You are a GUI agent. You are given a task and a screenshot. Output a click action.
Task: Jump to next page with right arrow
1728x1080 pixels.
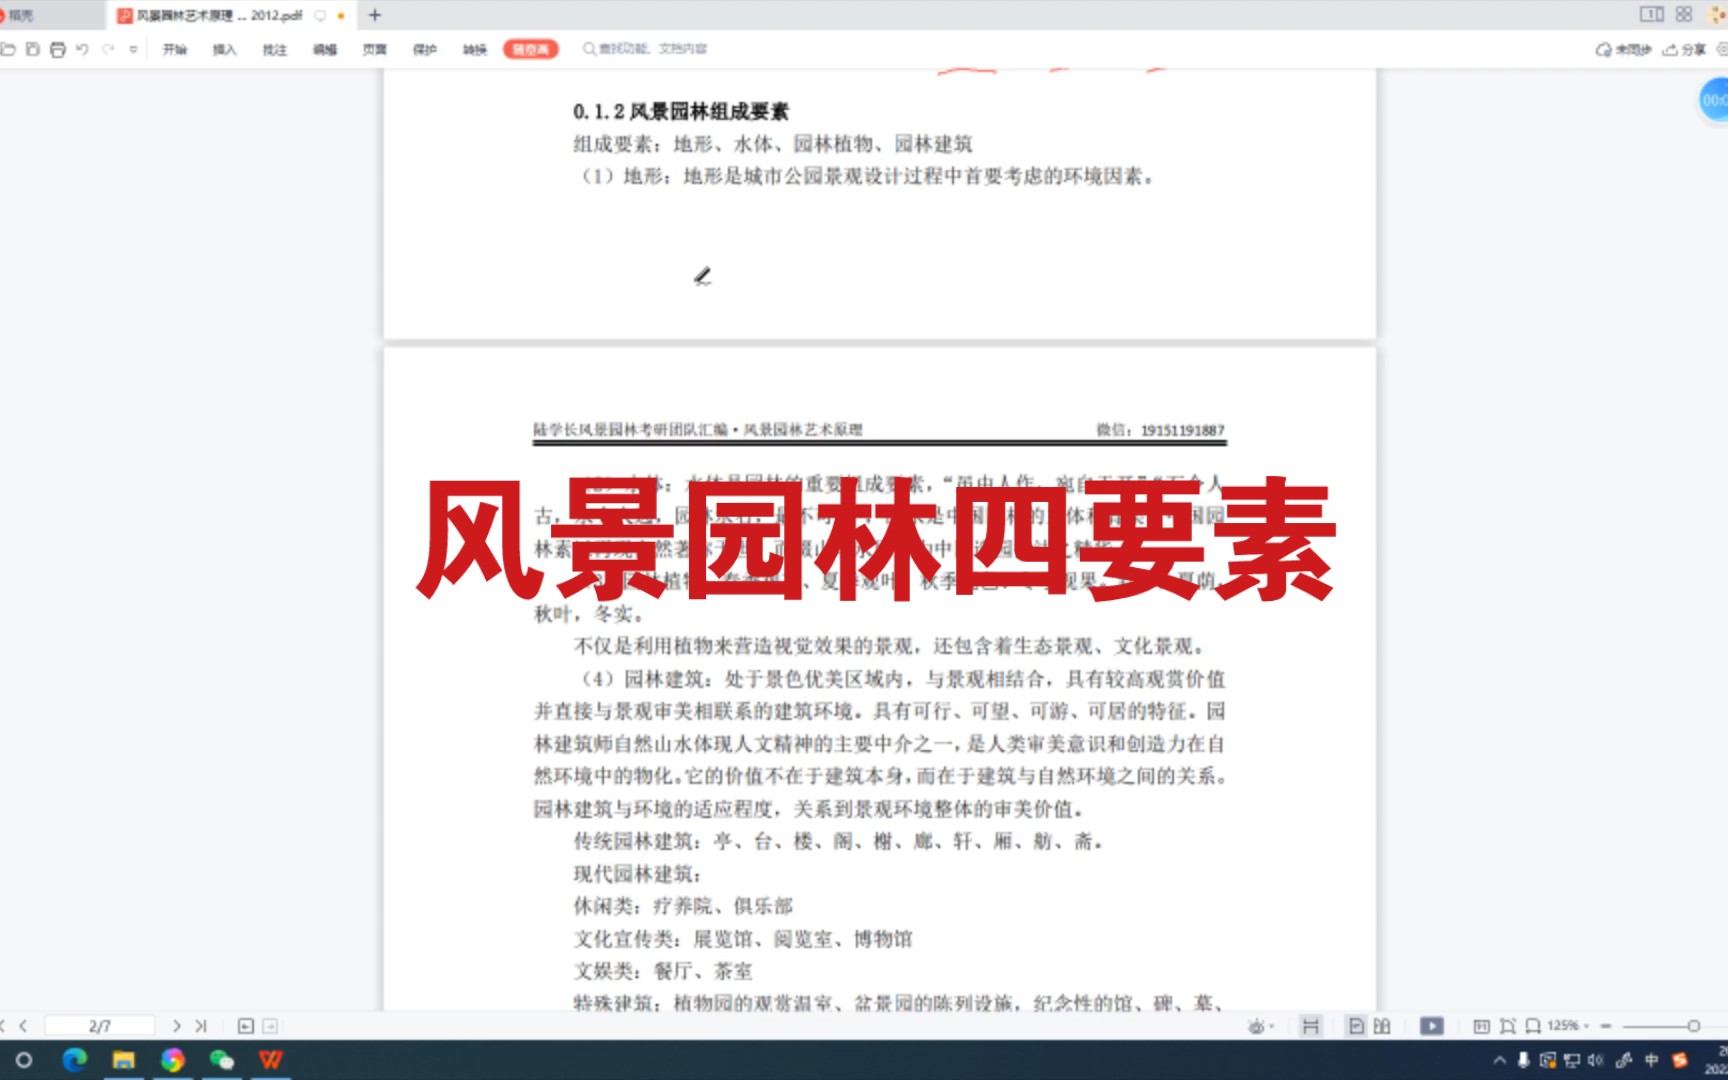tap(177, 1025)
